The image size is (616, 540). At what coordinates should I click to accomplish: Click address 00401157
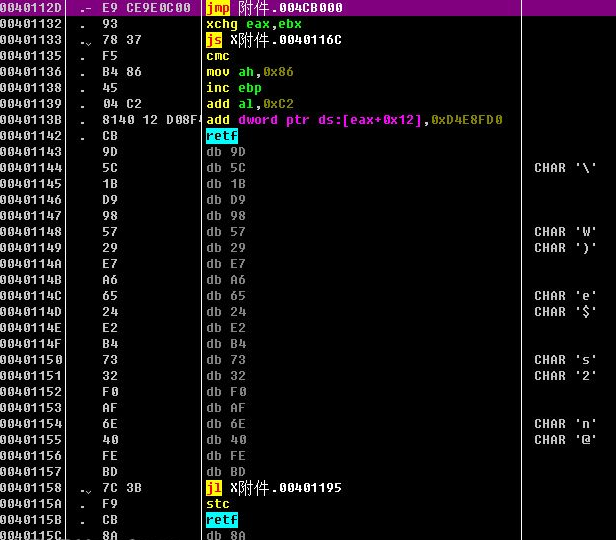[31, 472]
